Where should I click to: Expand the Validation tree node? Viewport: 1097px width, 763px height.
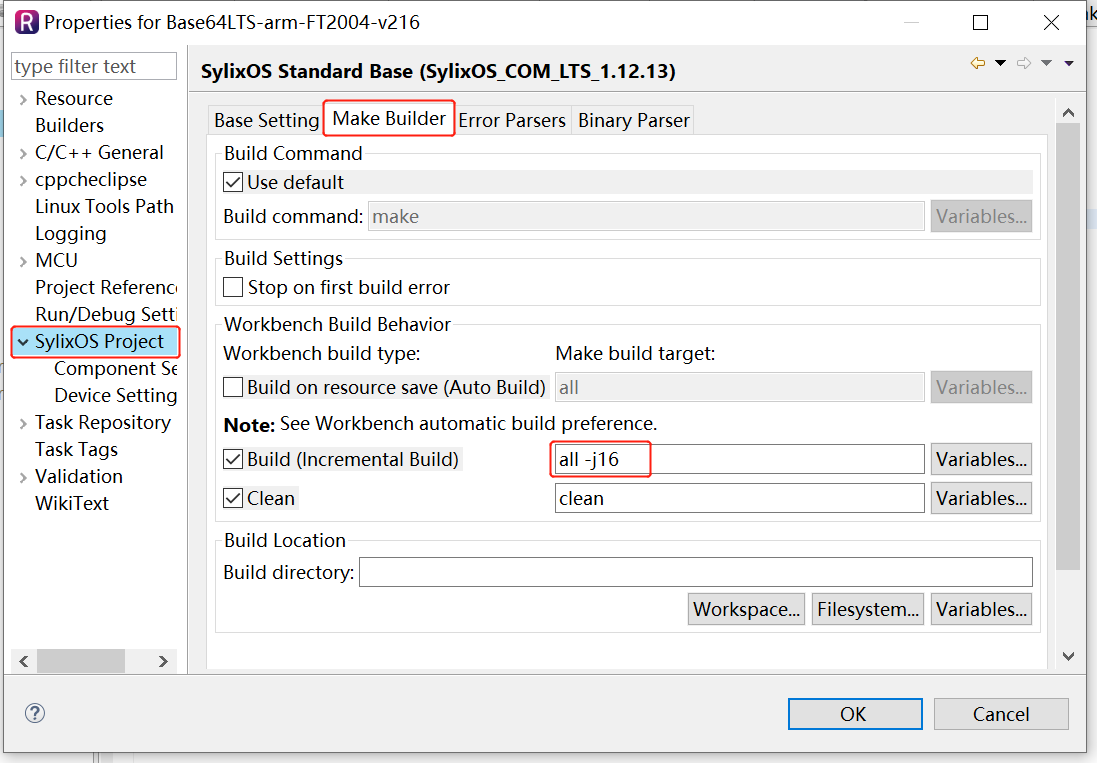(x=23, y=477)
